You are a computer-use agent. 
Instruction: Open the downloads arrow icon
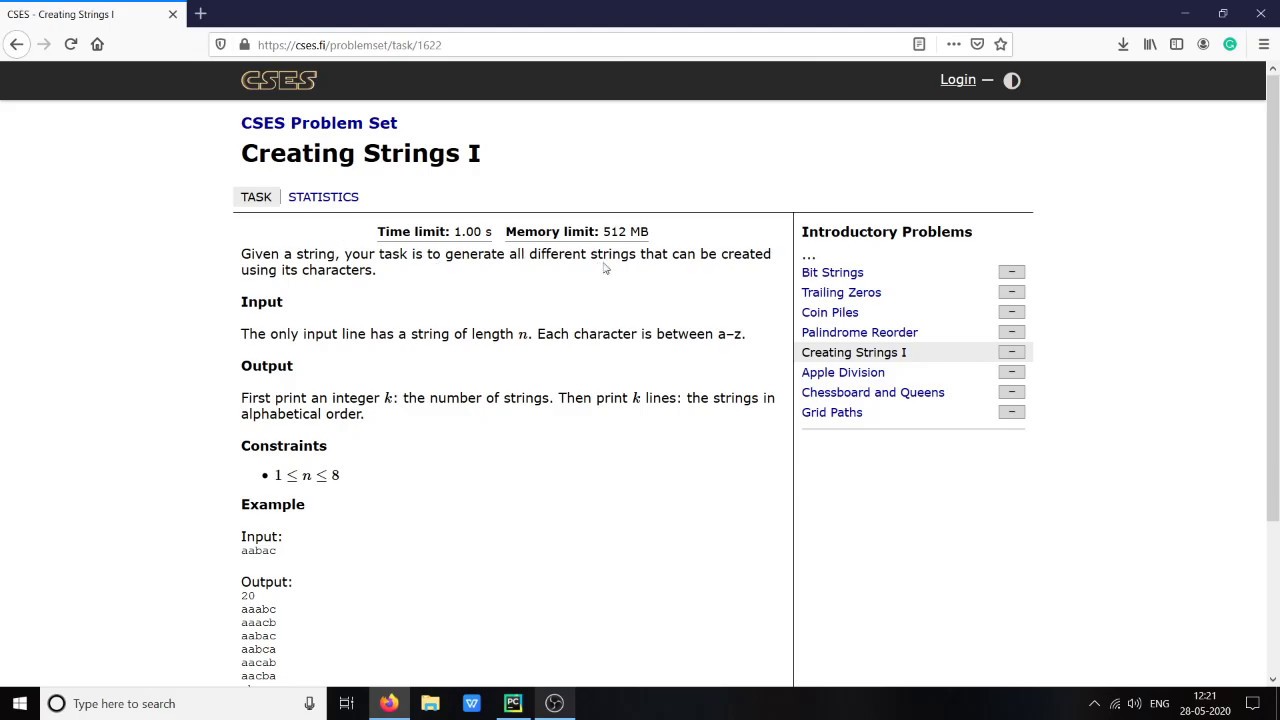1123,44
